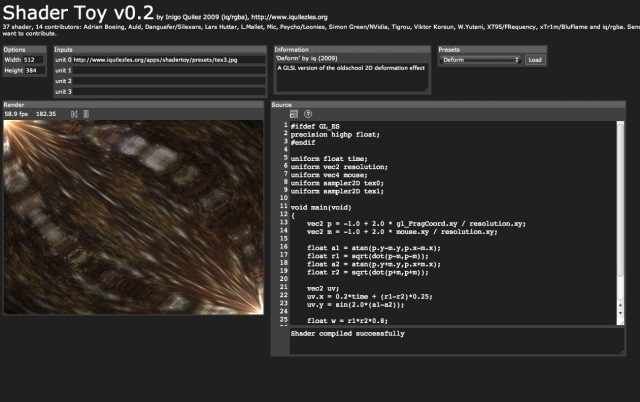
Task: Click the unit 2 input field
Action: 170,82
